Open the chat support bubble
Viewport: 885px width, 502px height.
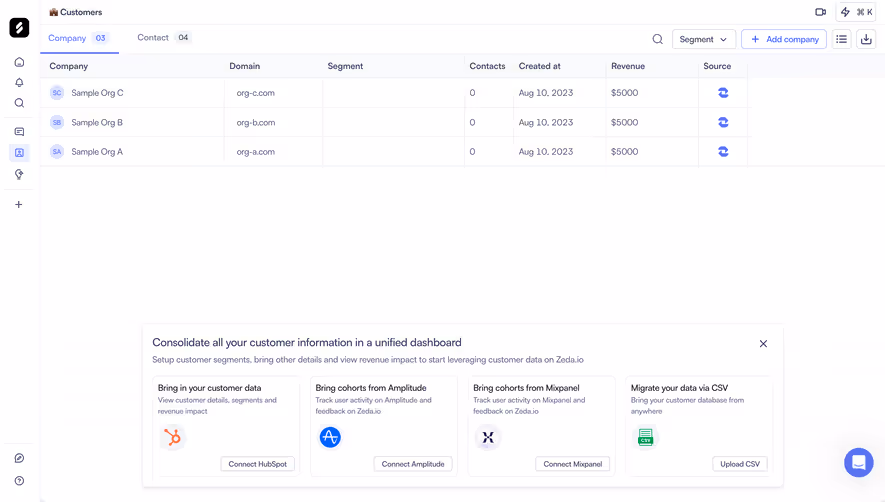point(858,462)
